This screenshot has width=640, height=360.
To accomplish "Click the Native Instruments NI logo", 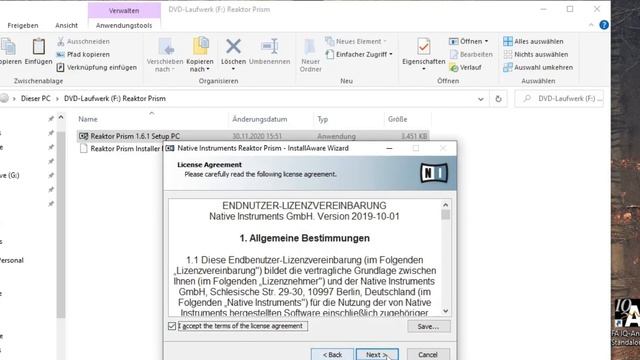I will click(434, 173).
